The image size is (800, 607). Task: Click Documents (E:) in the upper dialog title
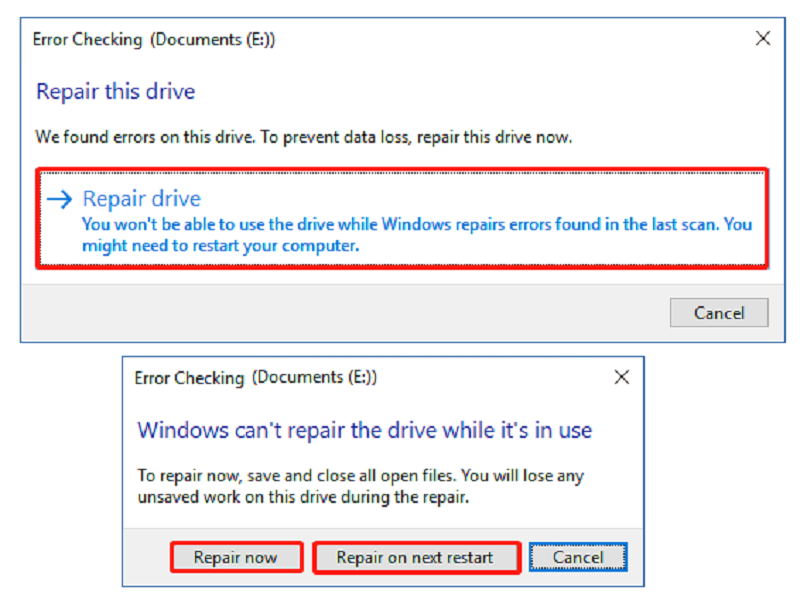point(213,40)
